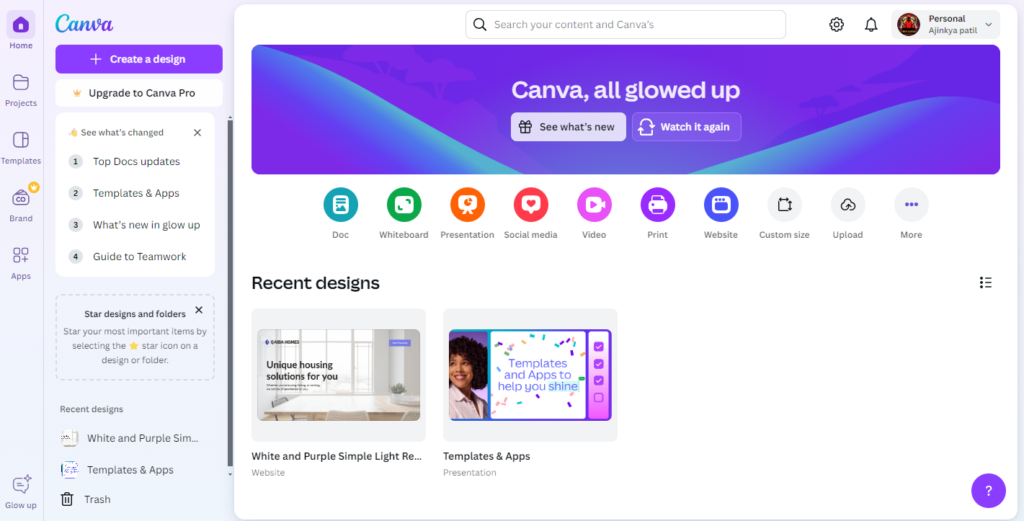Open Templates & Apps in sidebar recents
This screenshot has height=521, width=1024.
118,469
